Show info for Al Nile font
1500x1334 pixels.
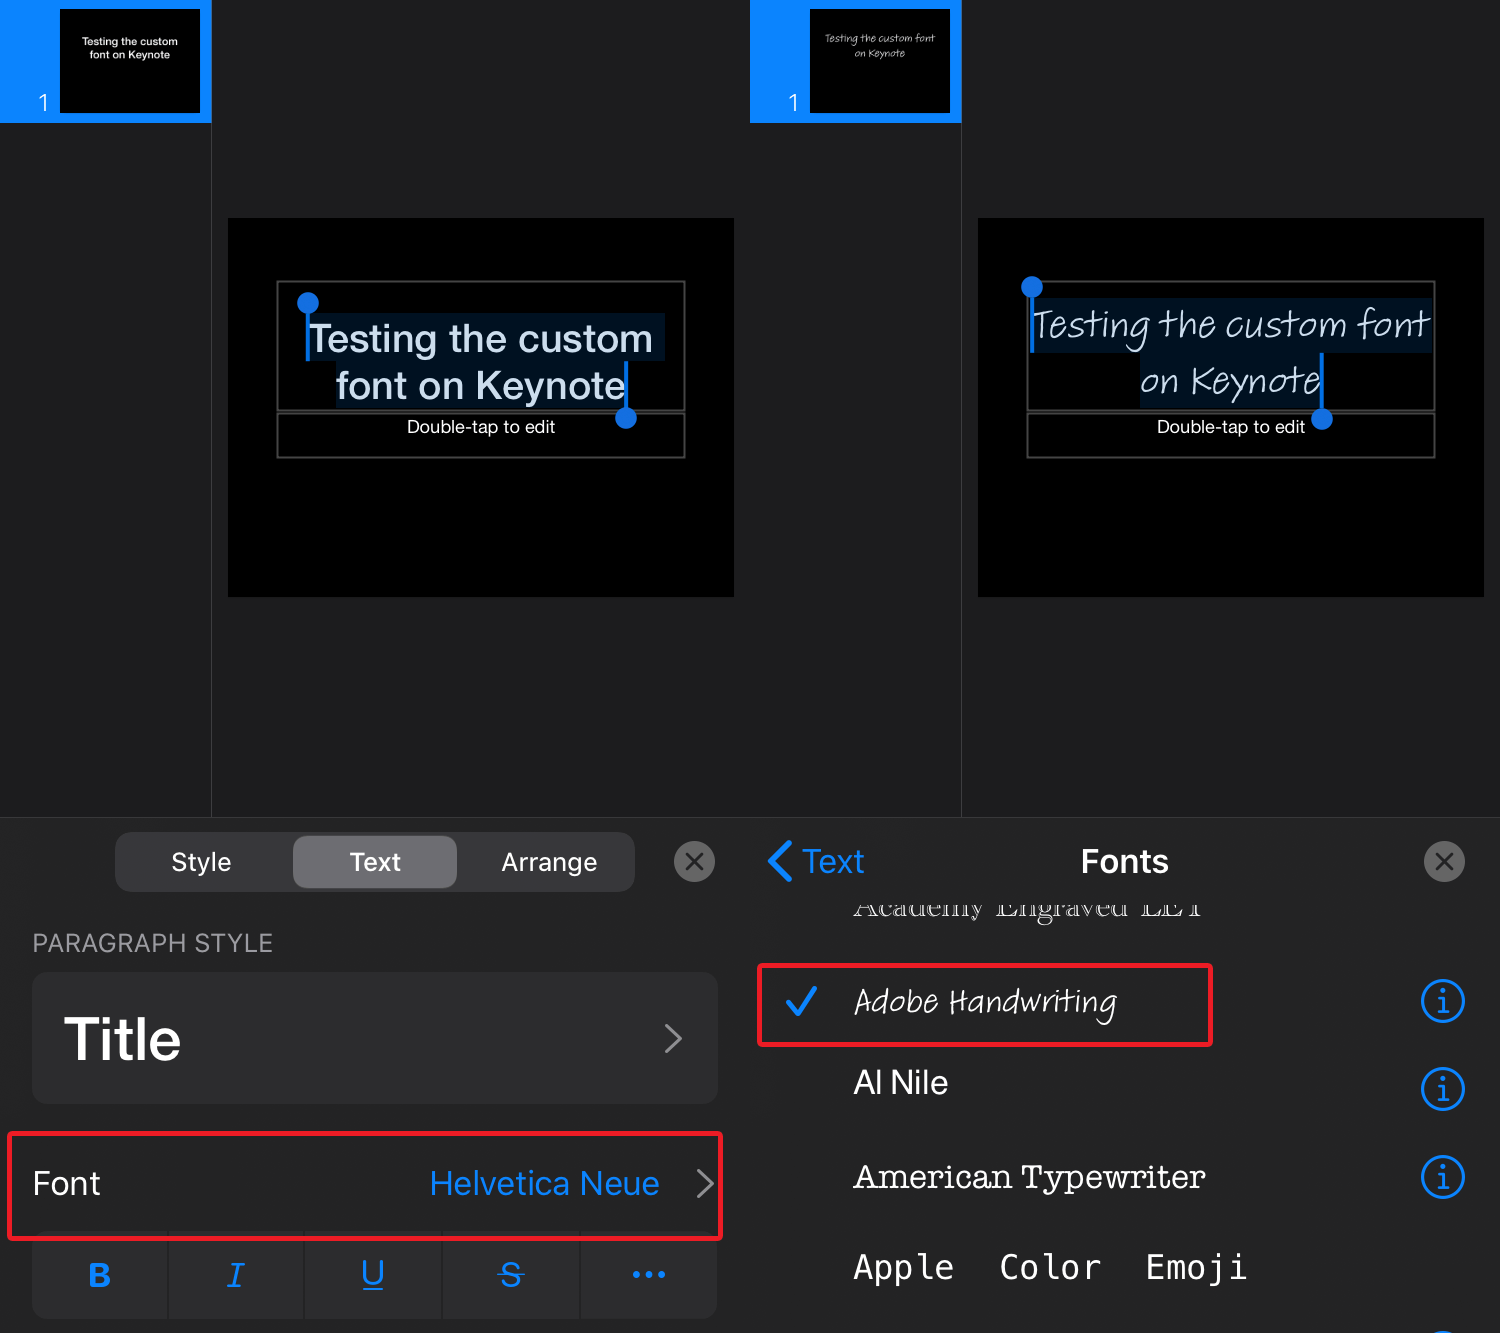point(1442,1089)
